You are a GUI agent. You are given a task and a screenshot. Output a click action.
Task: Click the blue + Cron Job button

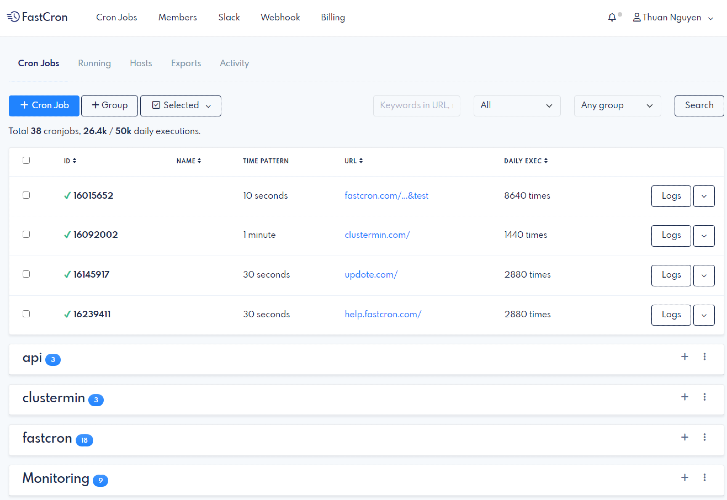click(x=44, y=106)
